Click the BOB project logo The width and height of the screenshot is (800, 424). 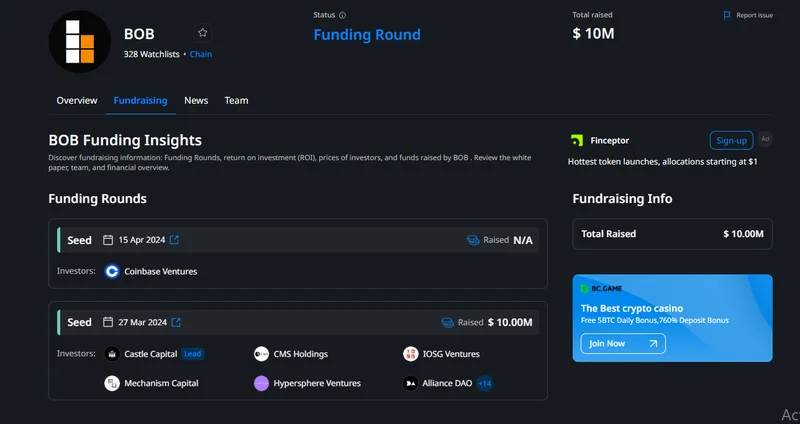click(x=80, y=41)
